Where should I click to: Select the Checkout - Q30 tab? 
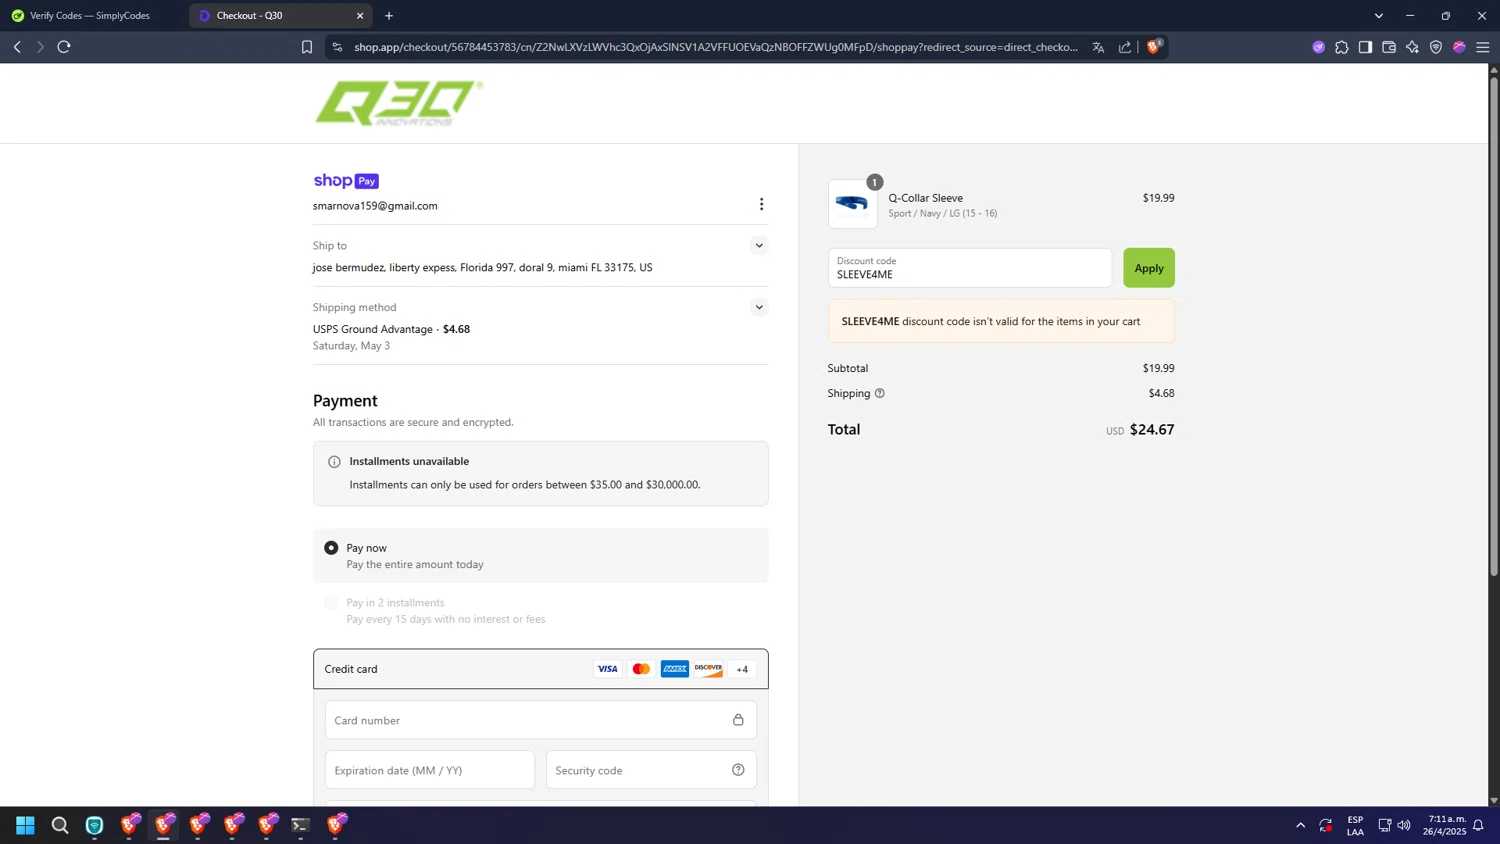coord(280,16)
